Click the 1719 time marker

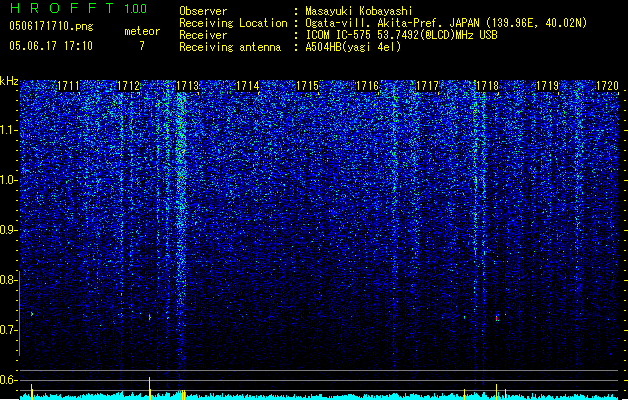pos(547,86)
